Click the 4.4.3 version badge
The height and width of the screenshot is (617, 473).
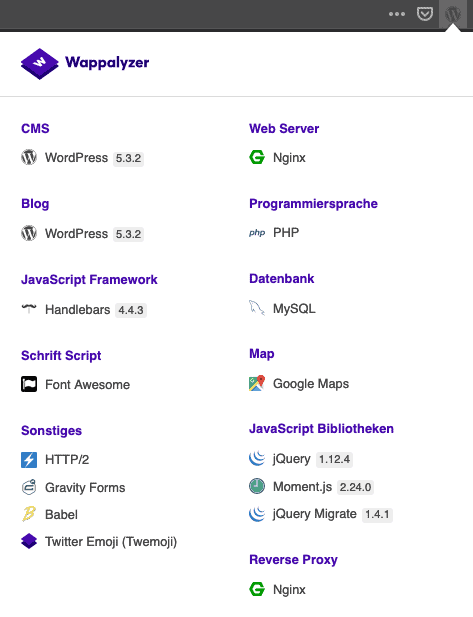tap(131, 310)
